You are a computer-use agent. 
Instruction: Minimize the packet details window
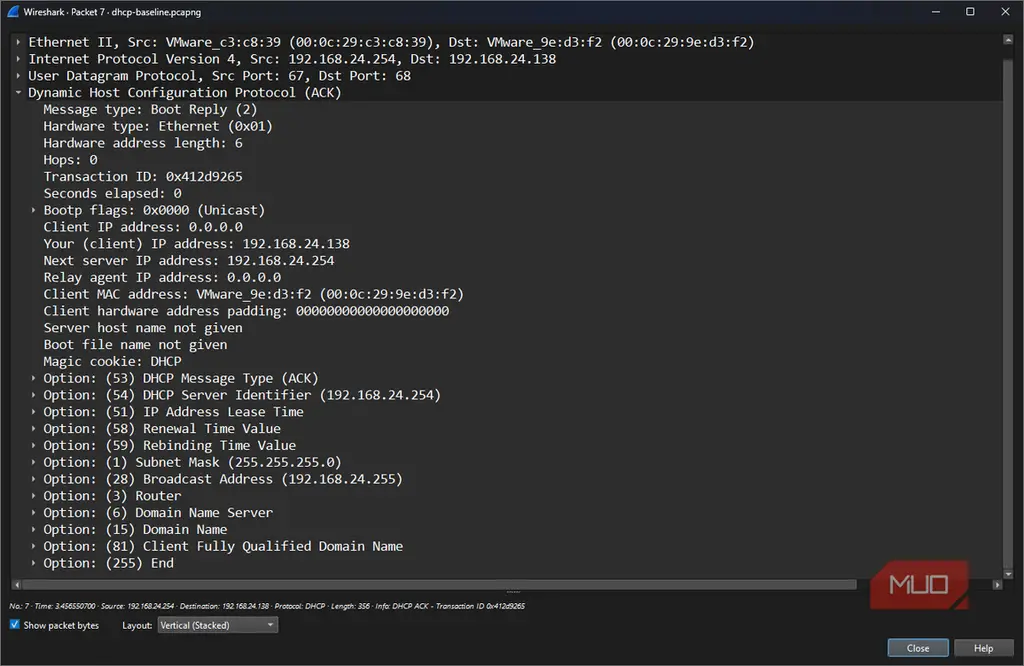pos(936,12)
